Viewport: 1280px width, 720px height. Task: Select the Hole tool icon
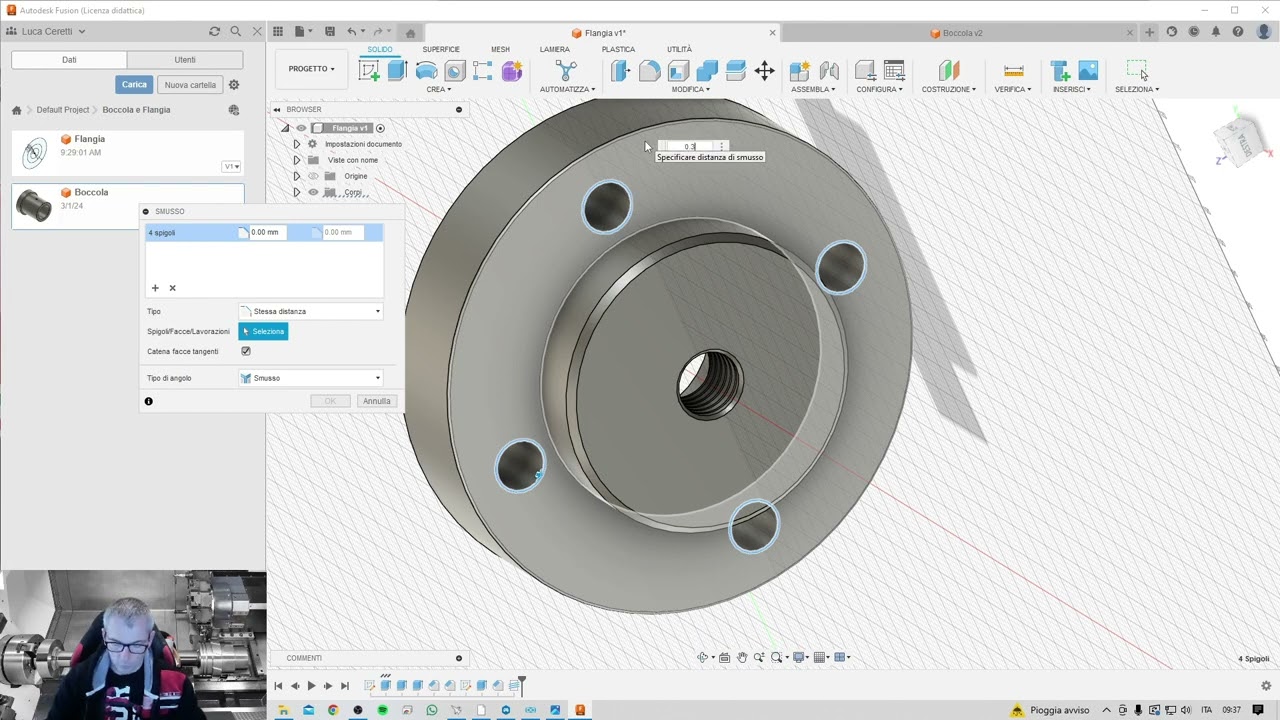[454, 70]
